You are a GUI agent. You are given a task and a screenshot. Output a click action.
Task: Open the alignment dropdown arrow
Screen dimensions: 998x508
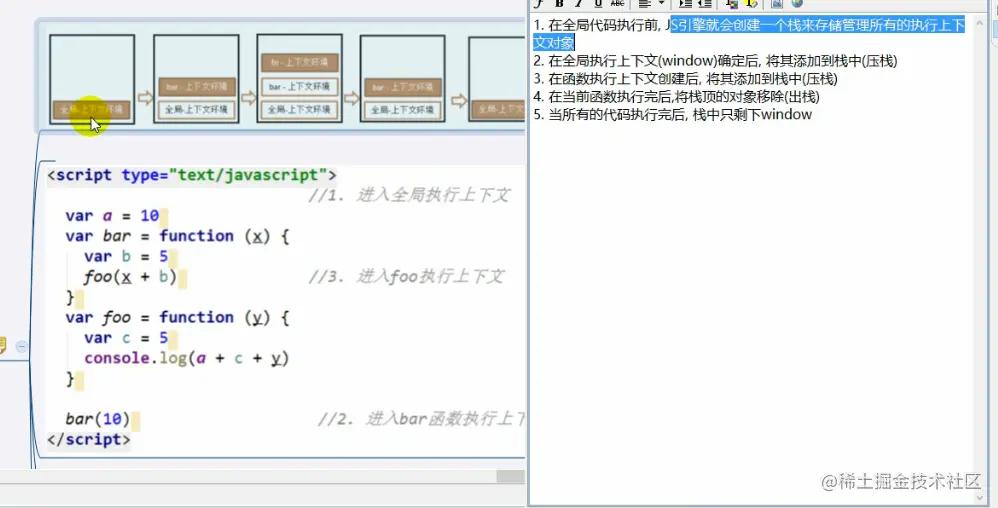coord(661,4)
